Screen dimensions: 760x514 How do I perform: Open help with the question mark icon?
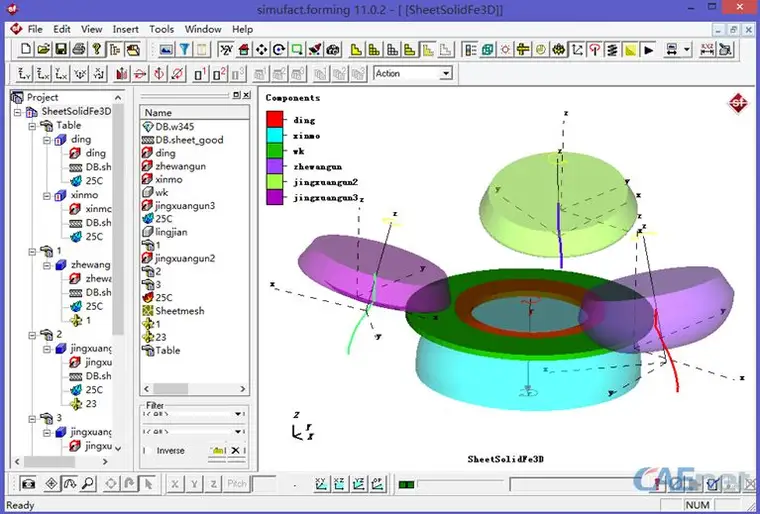97,49
